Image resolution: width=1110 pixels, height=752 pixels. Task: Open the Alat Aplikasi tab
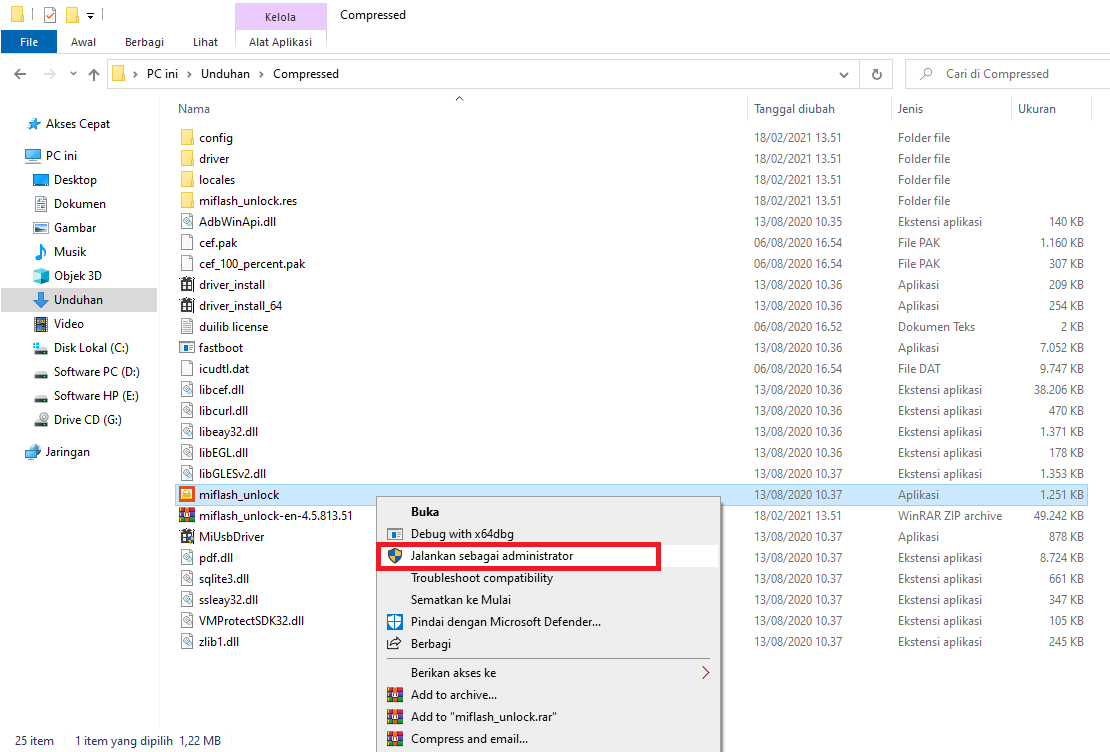pos(280,42)
